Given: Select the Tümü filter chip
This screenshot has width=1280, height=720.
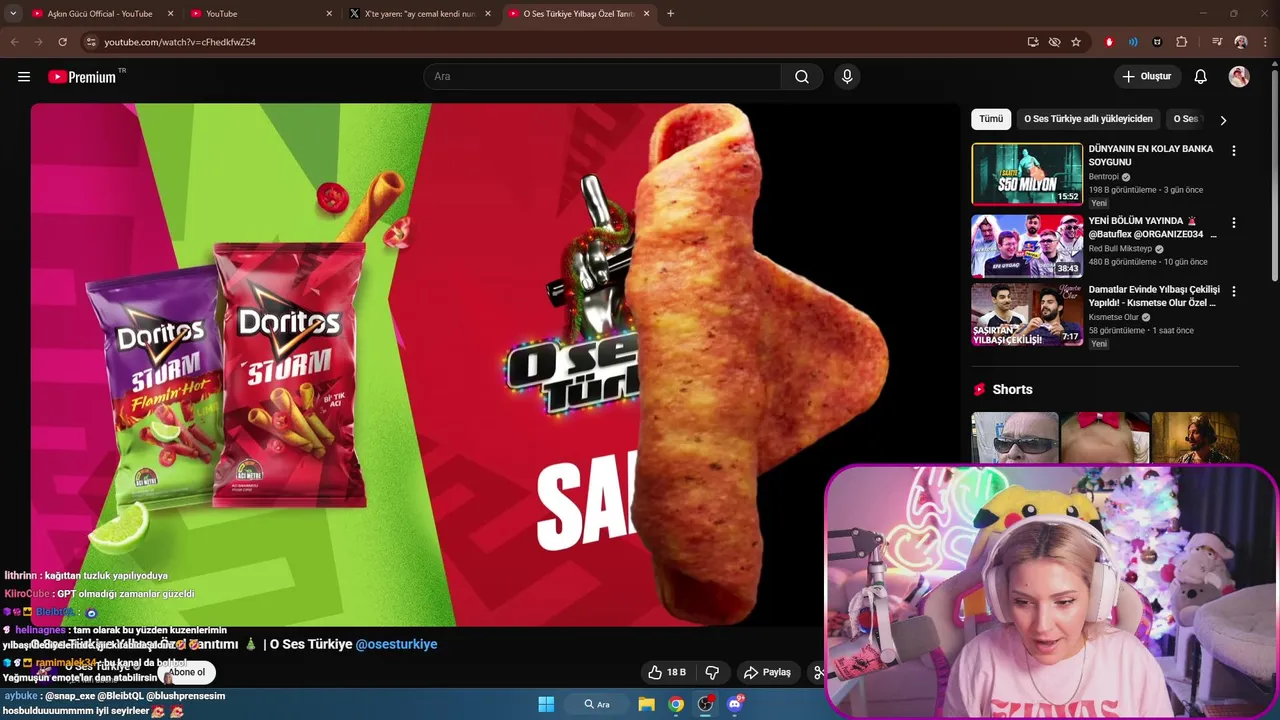Looking at the screenshot, I should click(991, 119).
